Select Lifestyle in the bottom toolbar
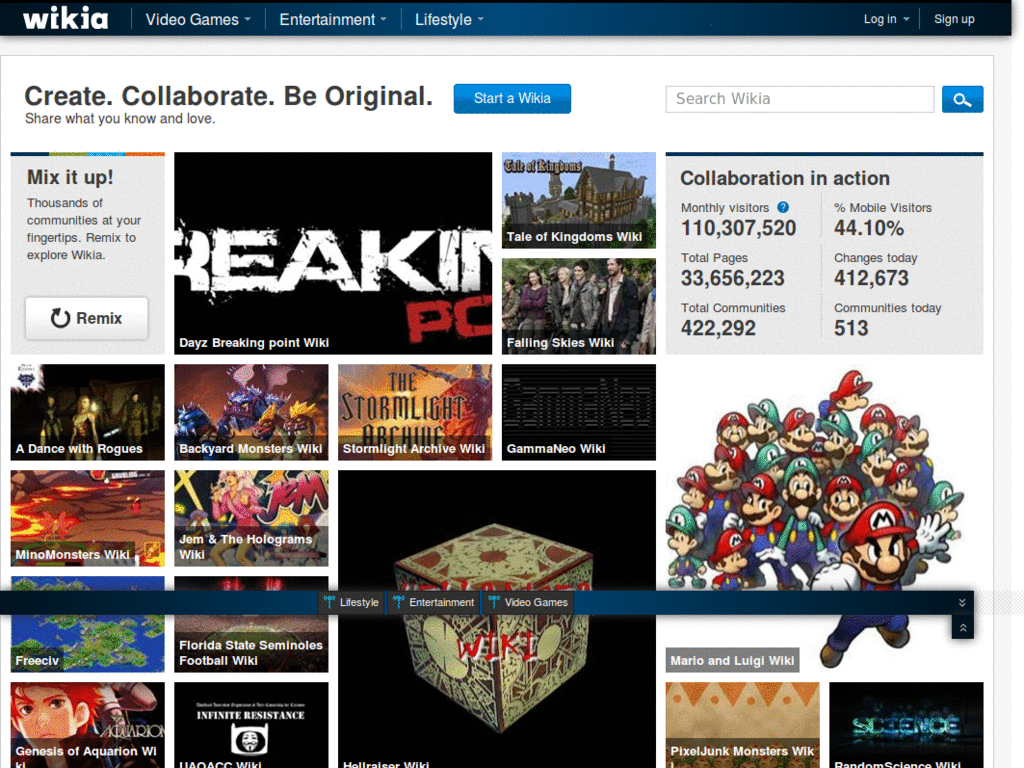 (x=351, y=602)
